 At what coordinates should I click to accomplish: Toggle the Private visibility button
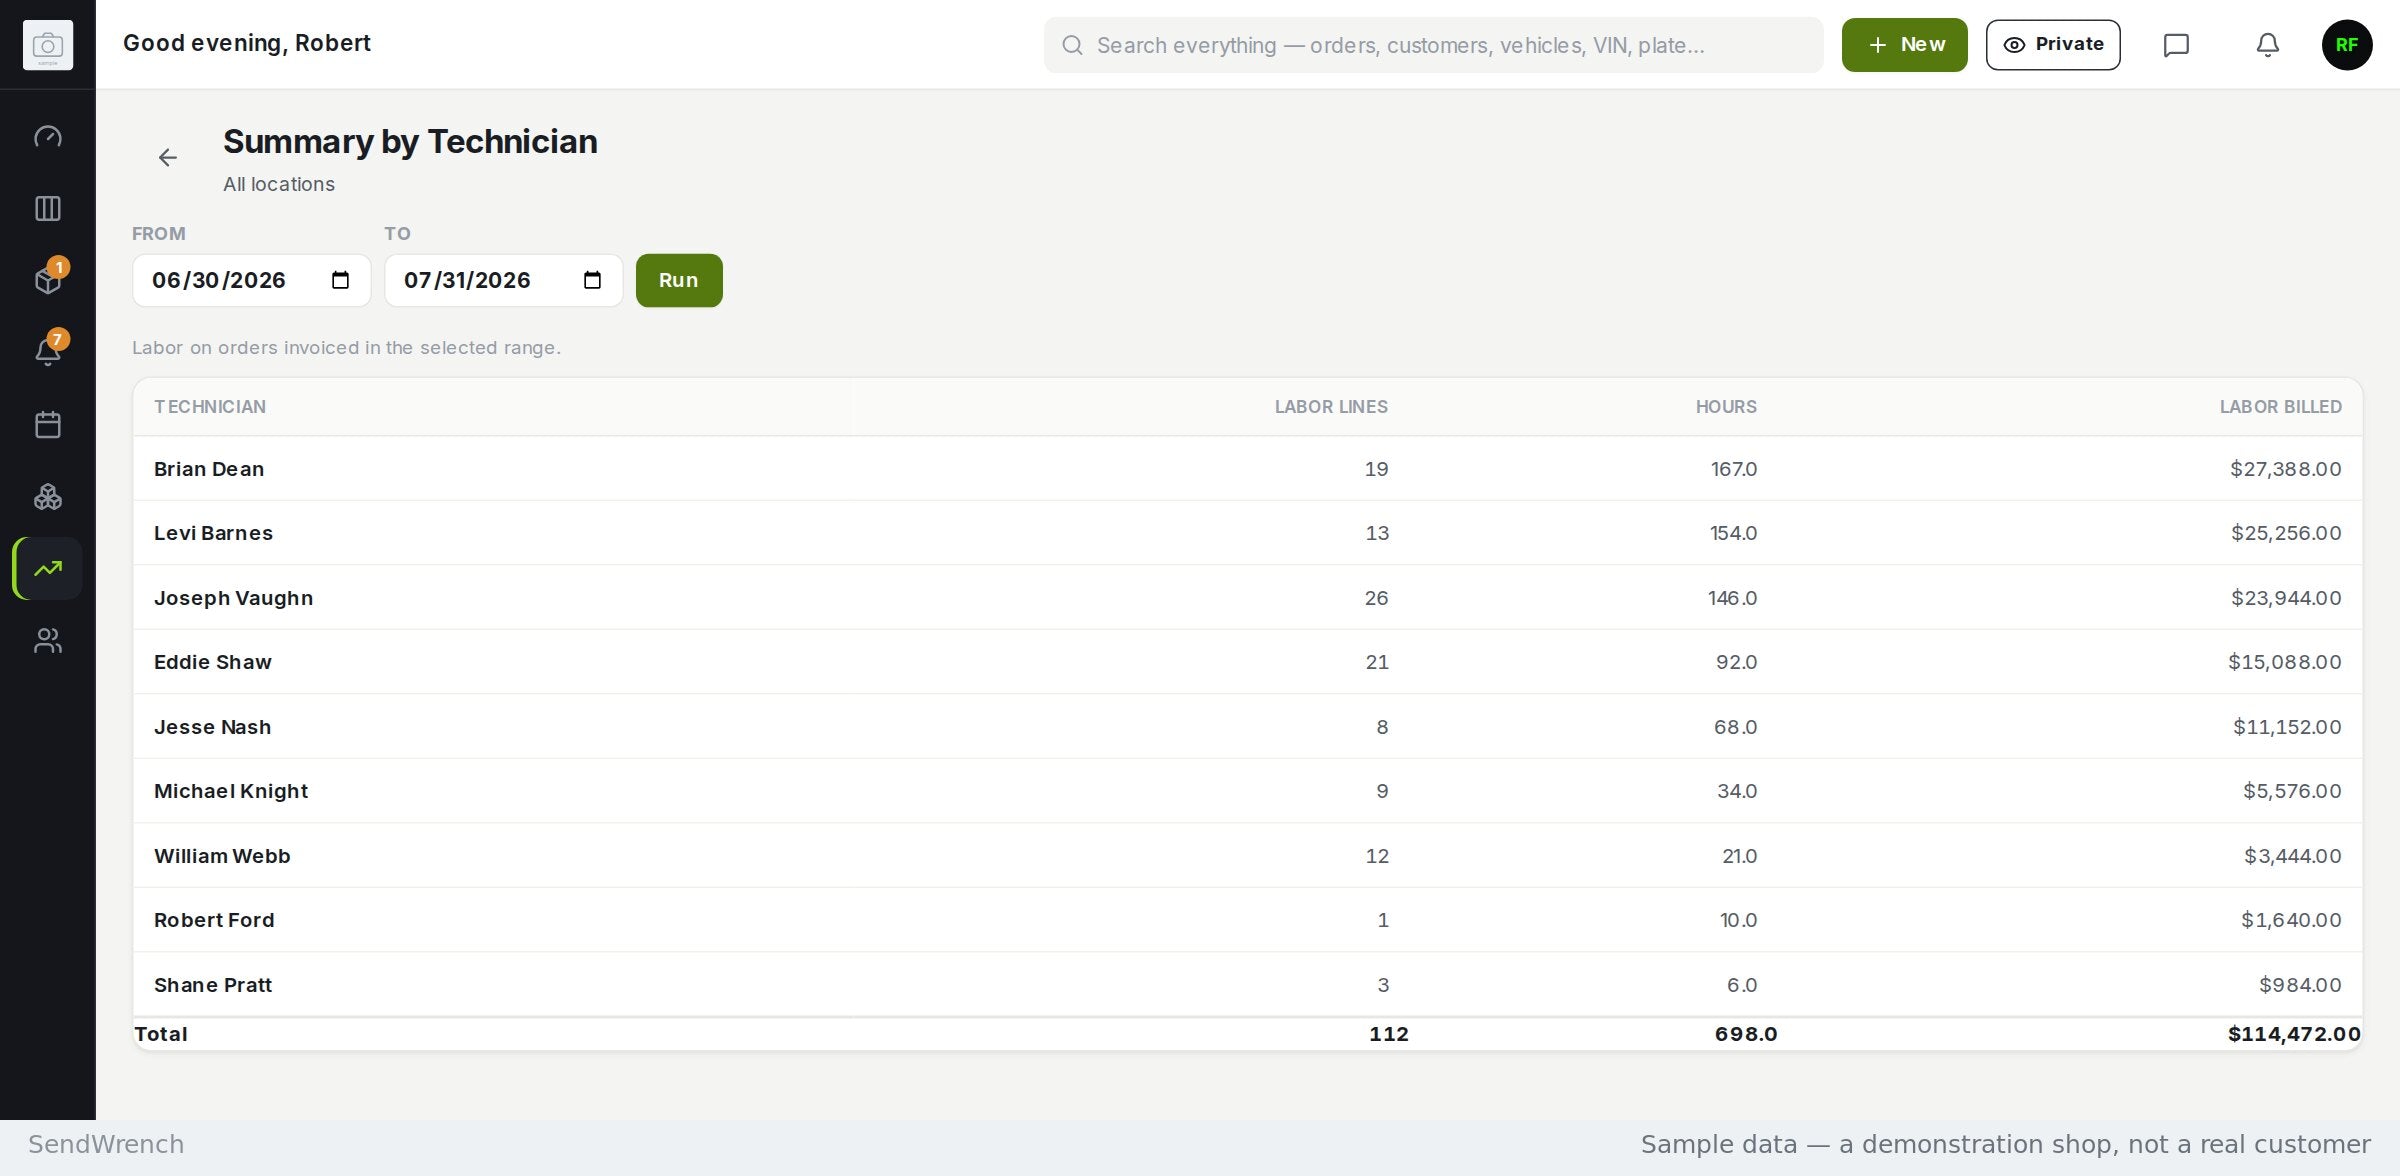click(2053, 45)
